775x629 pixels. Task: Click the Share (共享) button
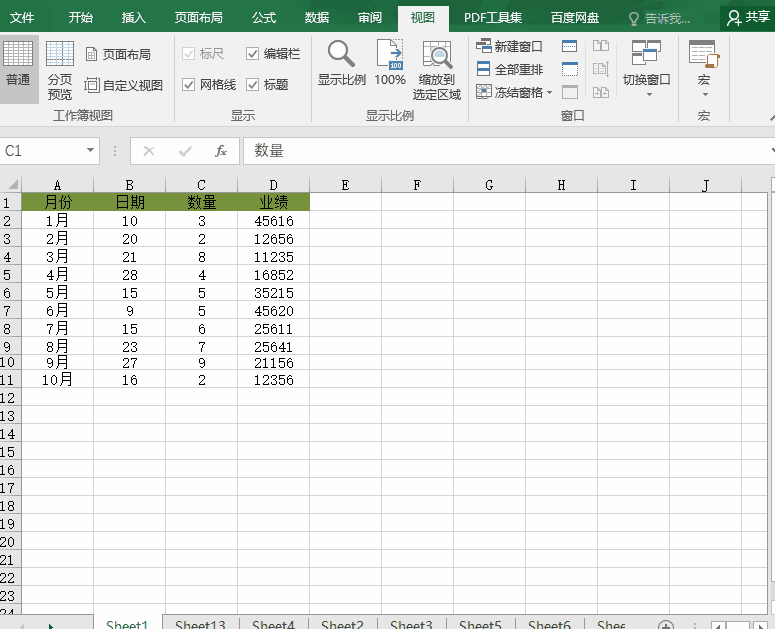pos(748,18)
